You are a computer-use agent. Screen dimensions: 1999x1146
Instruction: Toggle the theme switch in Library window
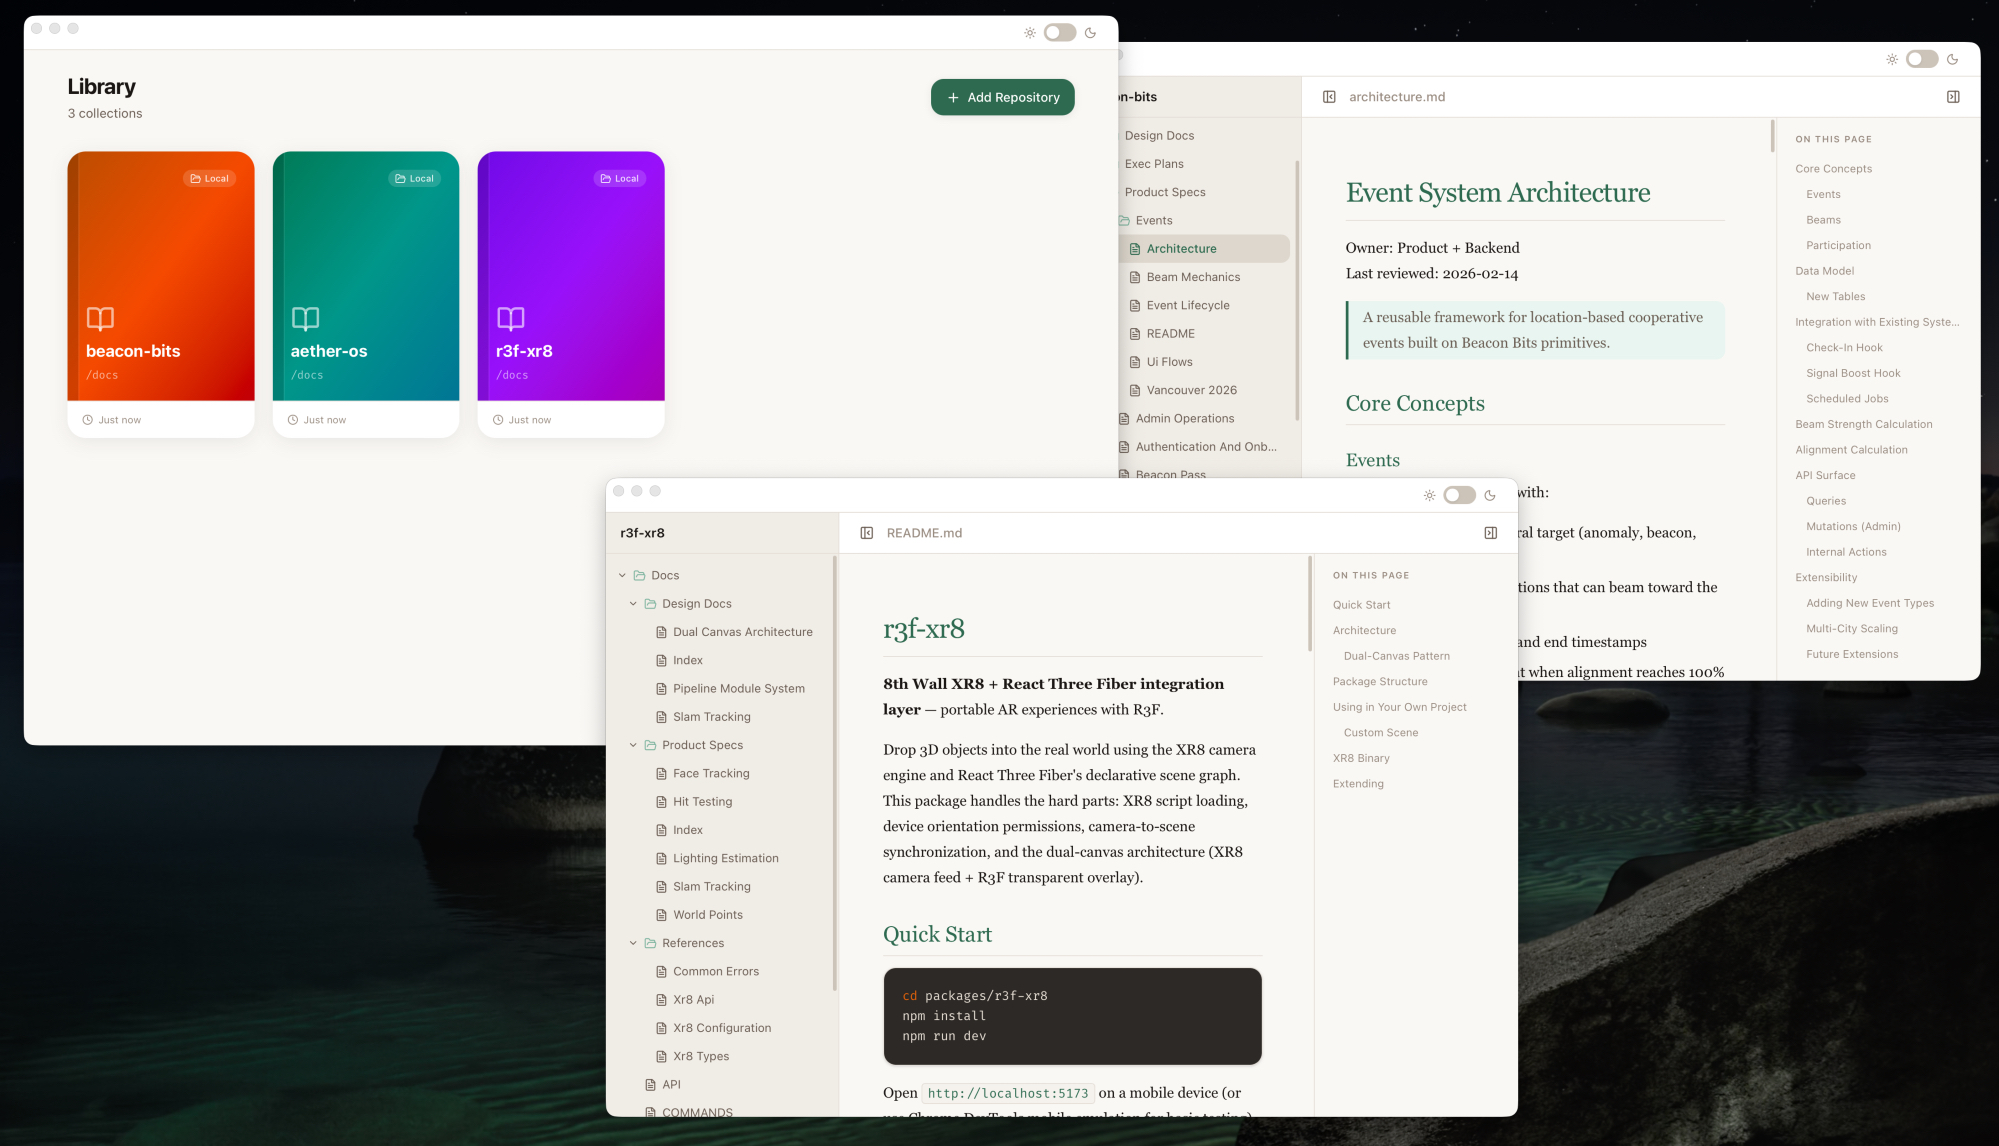(x=1059, y=33)
